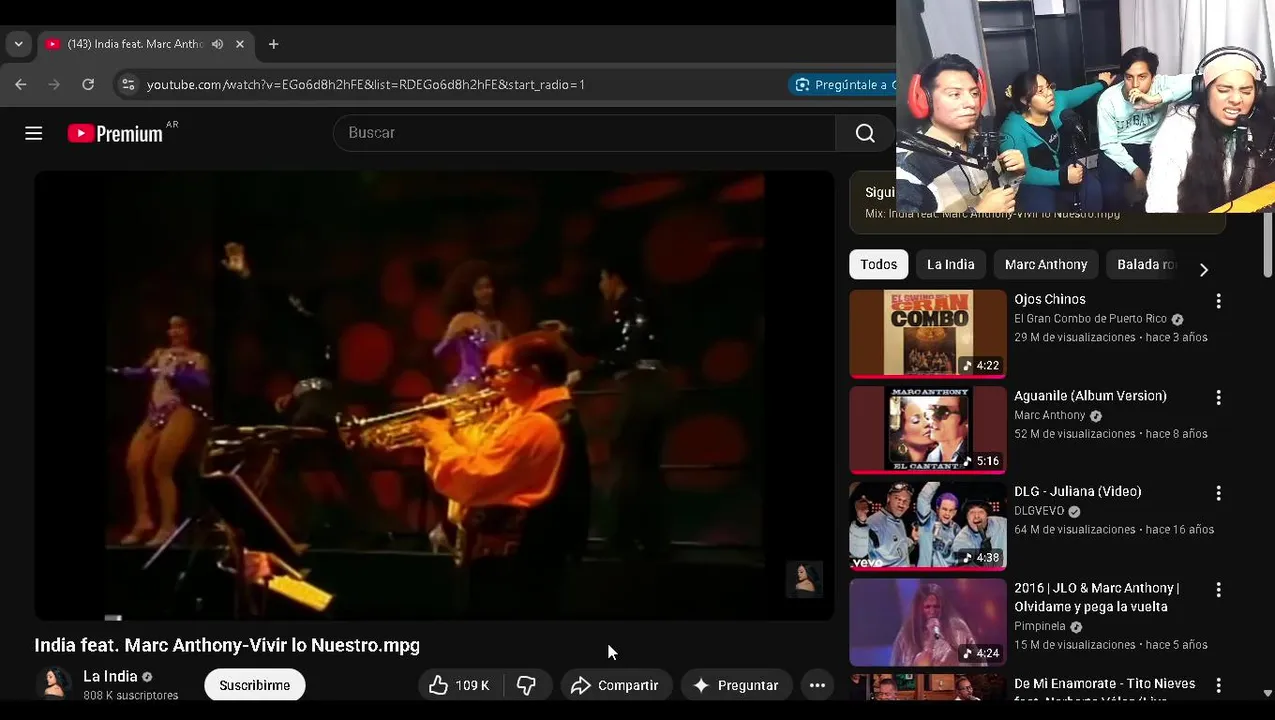
Task: Click the Pimpinela channel name
Action: (x=1041, y=627)
